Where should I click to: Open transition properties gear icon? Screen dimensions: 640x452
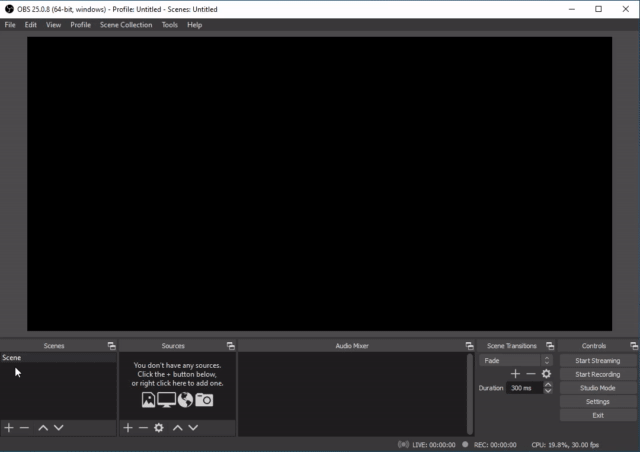[546, 374]
